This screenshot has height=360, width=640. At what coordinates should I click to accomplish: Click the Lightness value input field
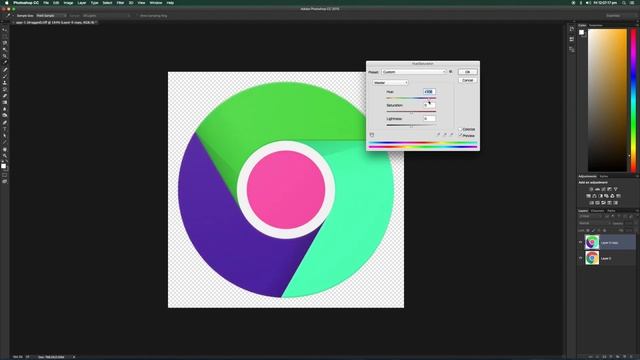pyautogui.click(x=429, y=119)
